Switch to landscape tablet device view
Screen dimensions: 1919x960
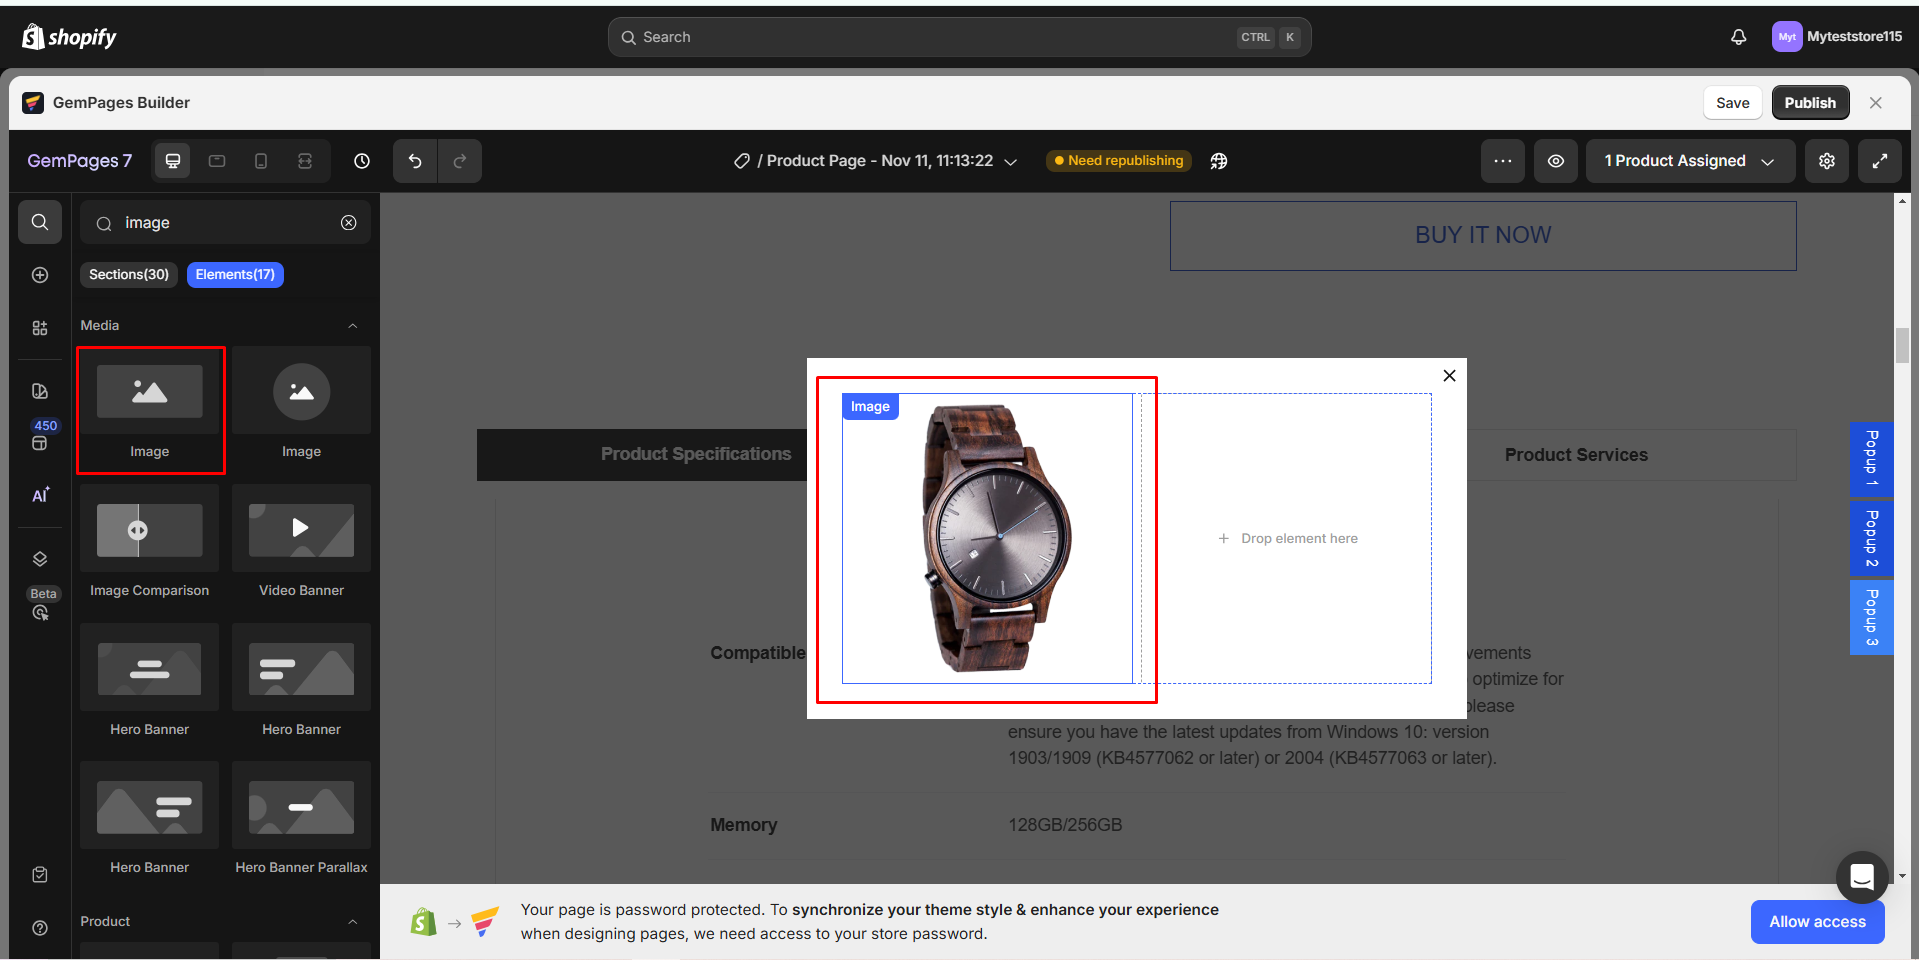tap(217, 161)
